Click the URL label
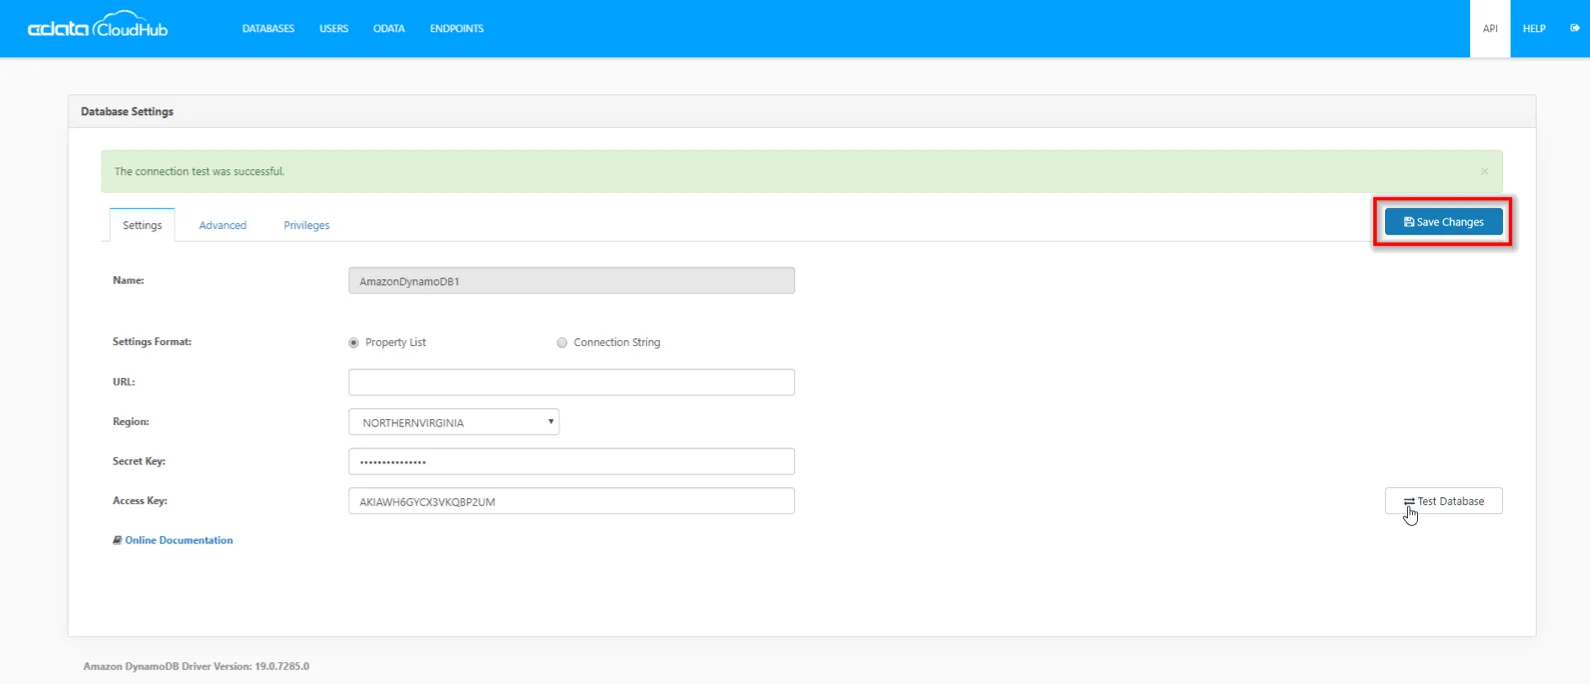Viewport: 1590px width, 684px height. click(x=124, y=382)
